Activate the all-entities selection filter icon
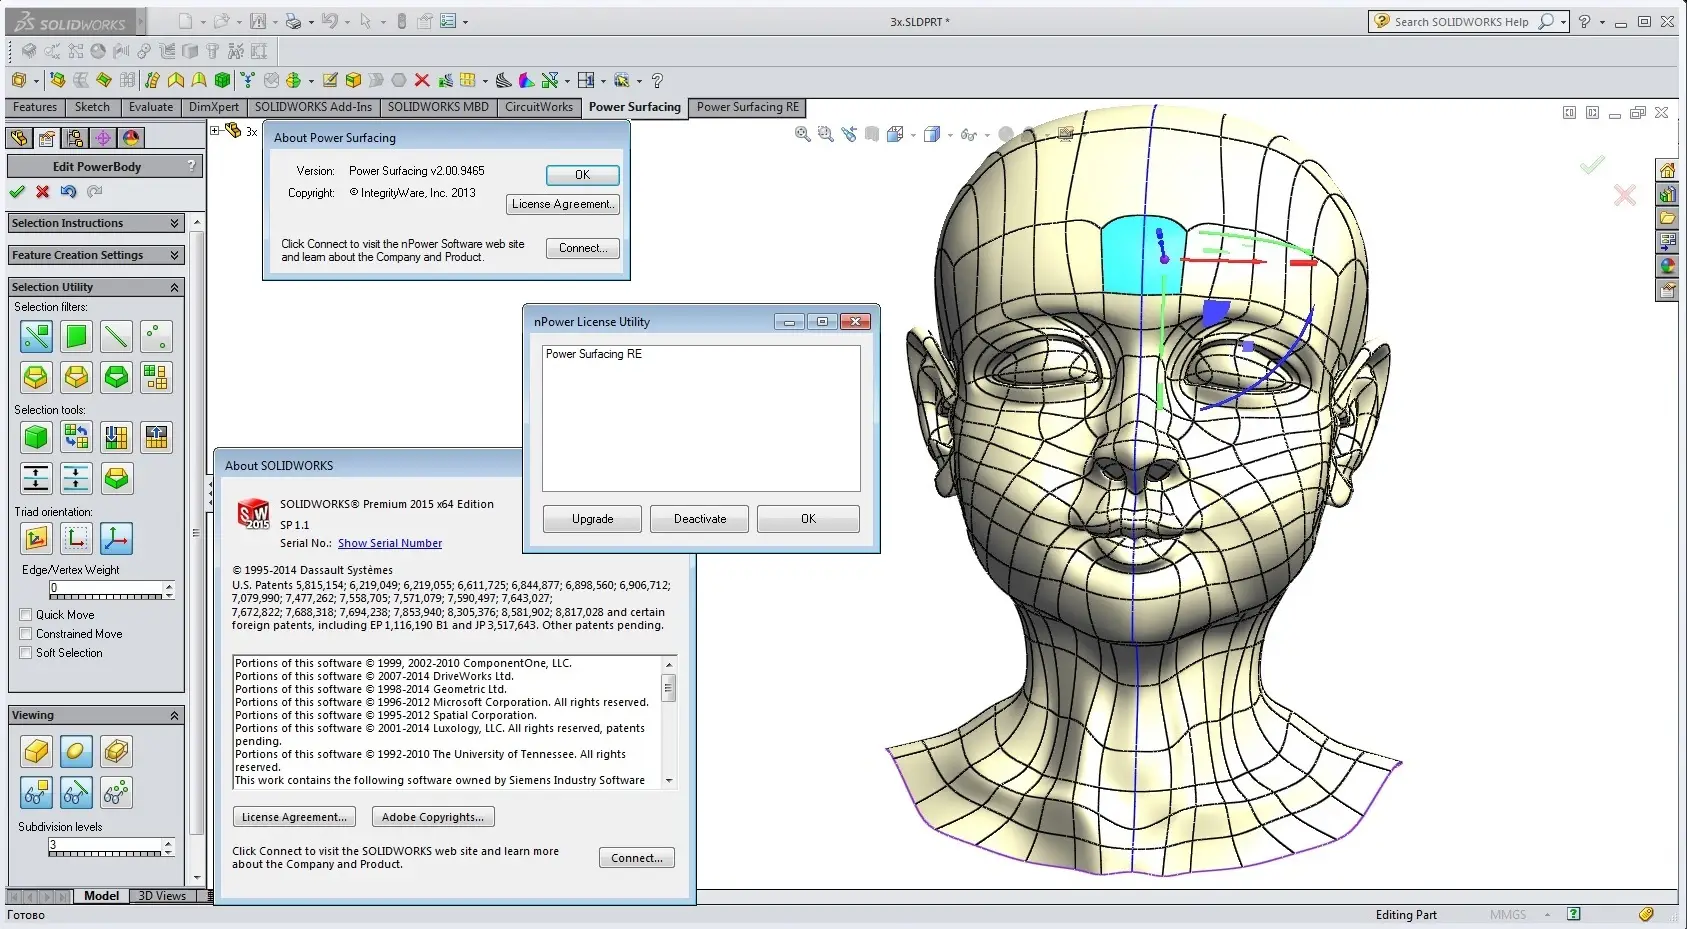Image resolution: width=1687 pixels, height=929 pixels. pyautogui.click(x=36, y=337)
